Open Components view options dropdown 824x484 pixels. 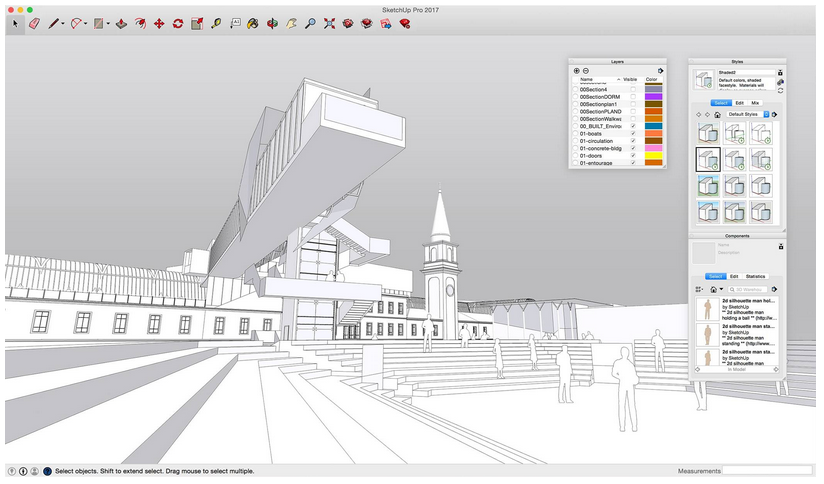[x=698, y=290]
